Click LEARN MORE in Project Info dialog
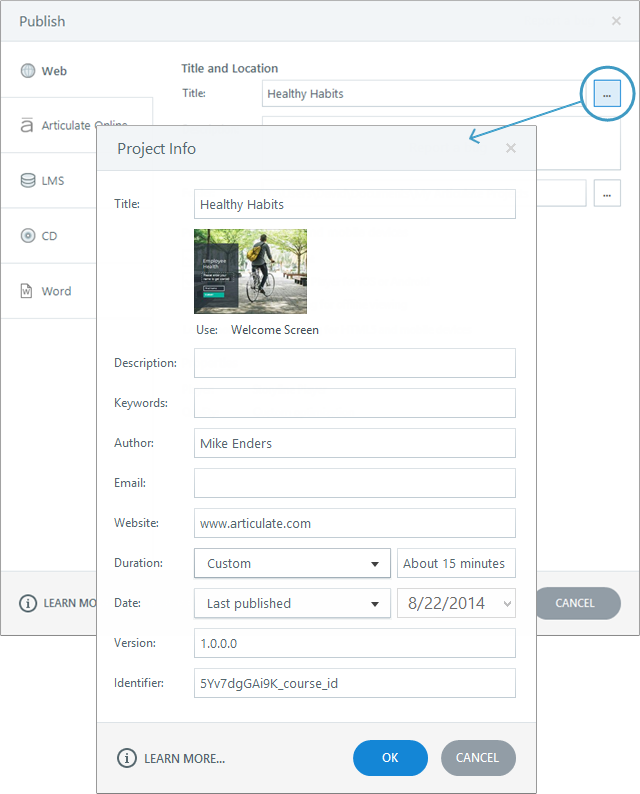The width and height of the screenshot is (640, 794). pos(184,759)
